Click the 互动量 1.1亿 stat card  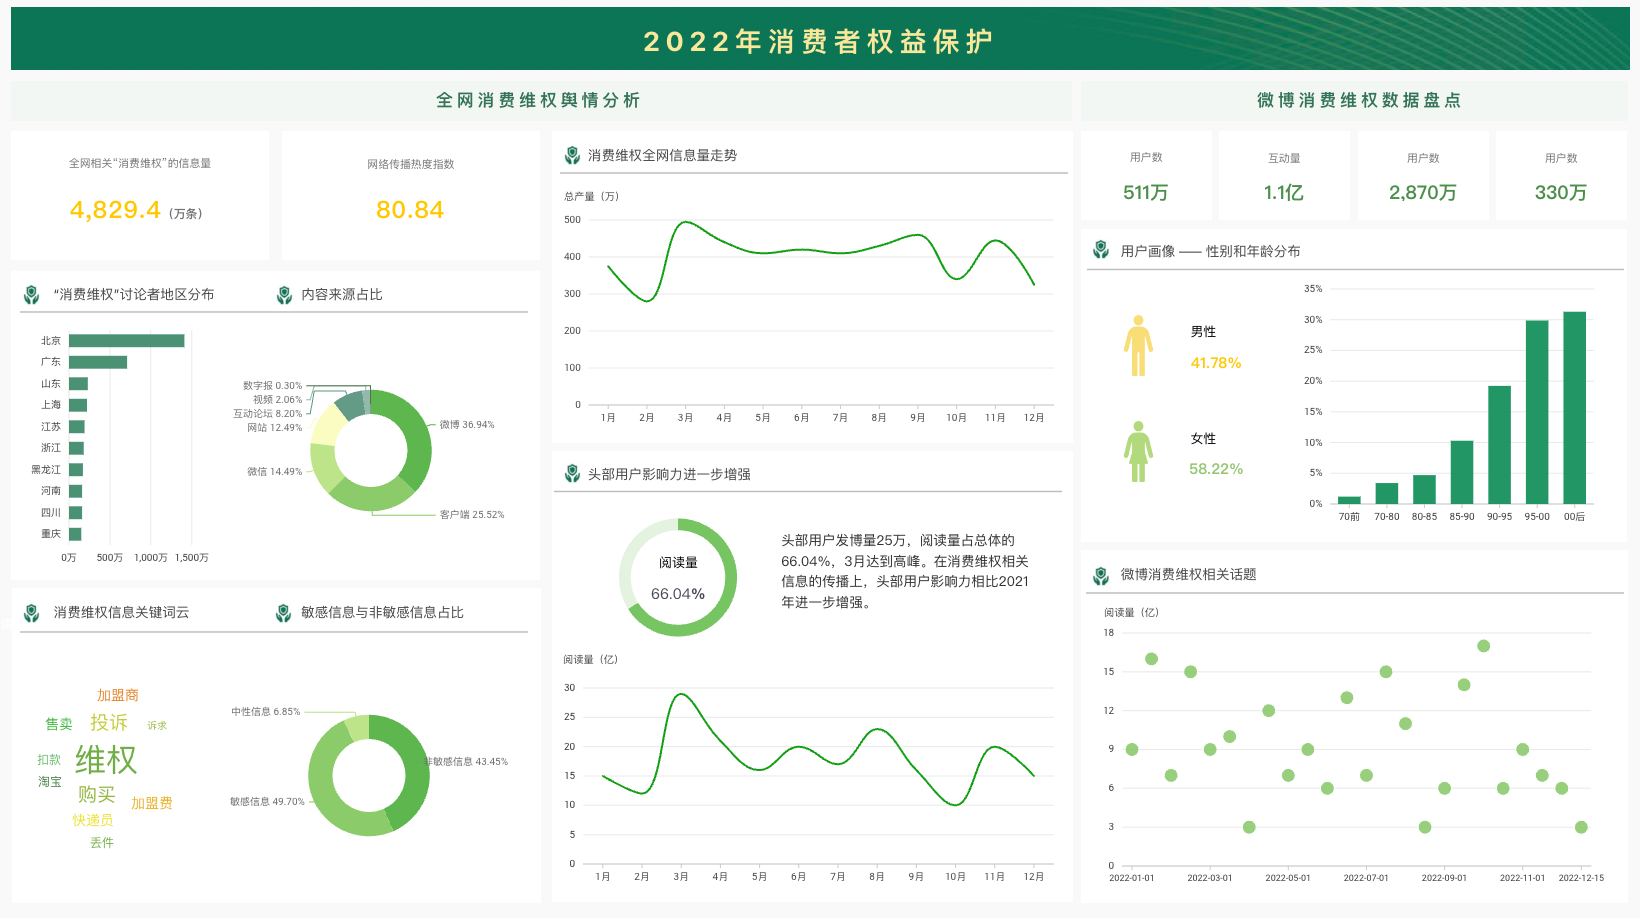pos(1284,176)
